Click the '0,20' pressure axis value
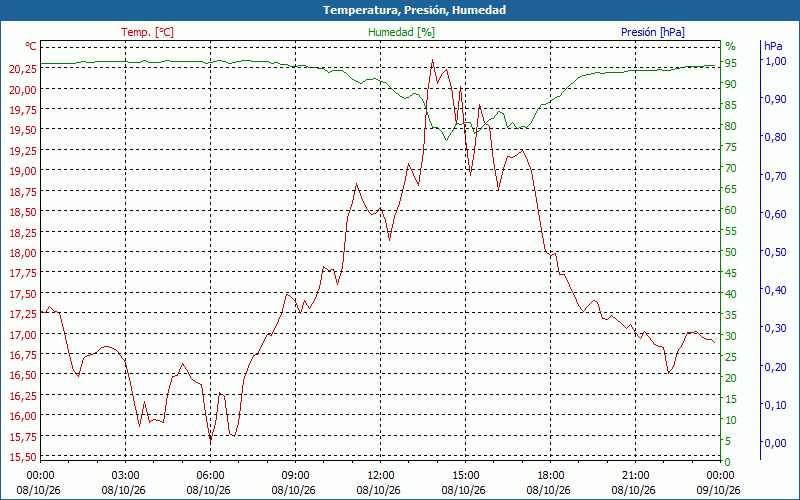Viewport: 800px width, 500px height. 776,366
